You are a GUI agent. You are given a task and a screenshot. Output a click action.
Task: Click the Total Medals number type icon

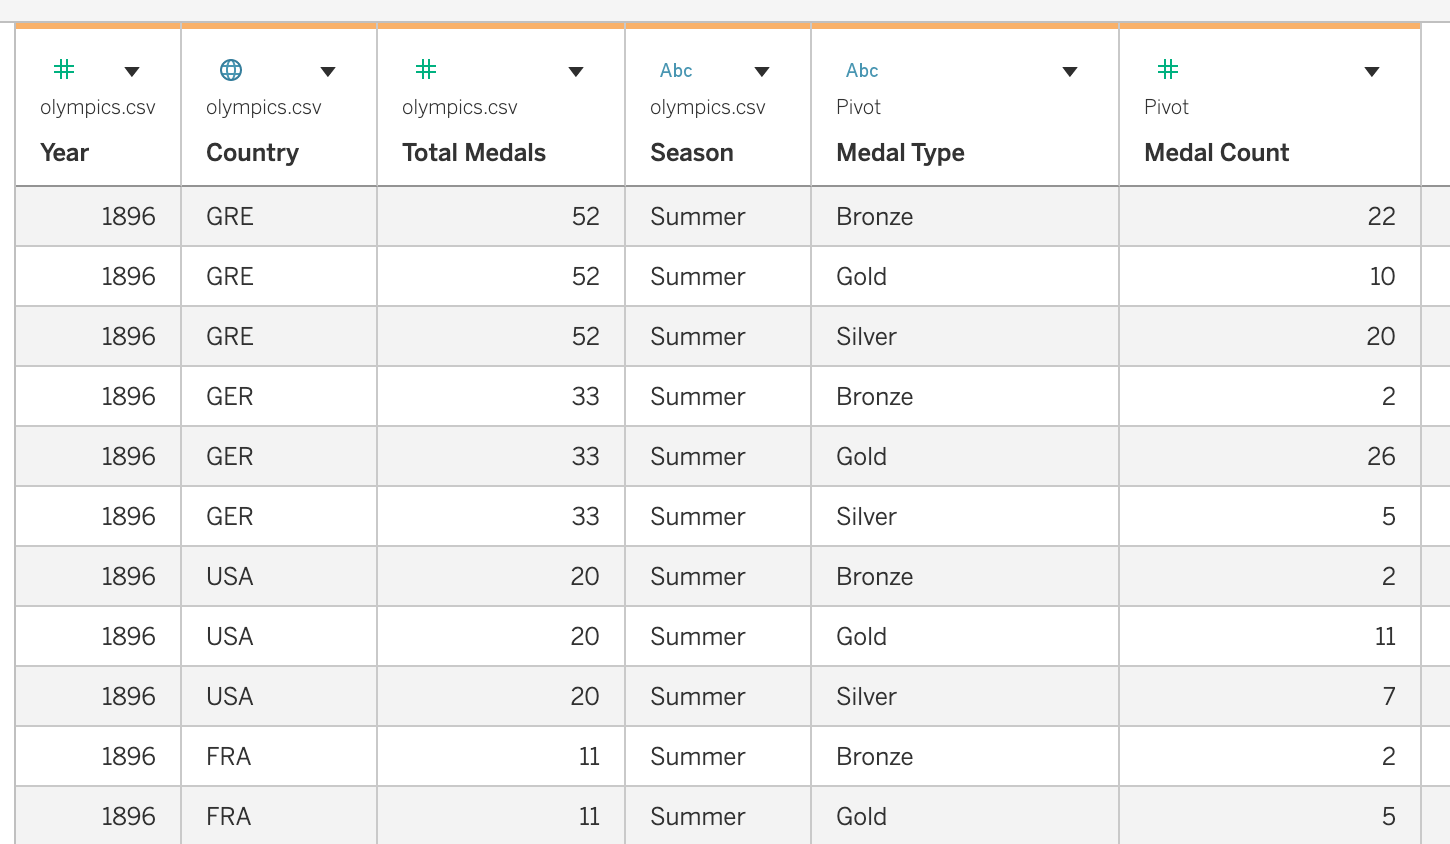tap(426, 70)
